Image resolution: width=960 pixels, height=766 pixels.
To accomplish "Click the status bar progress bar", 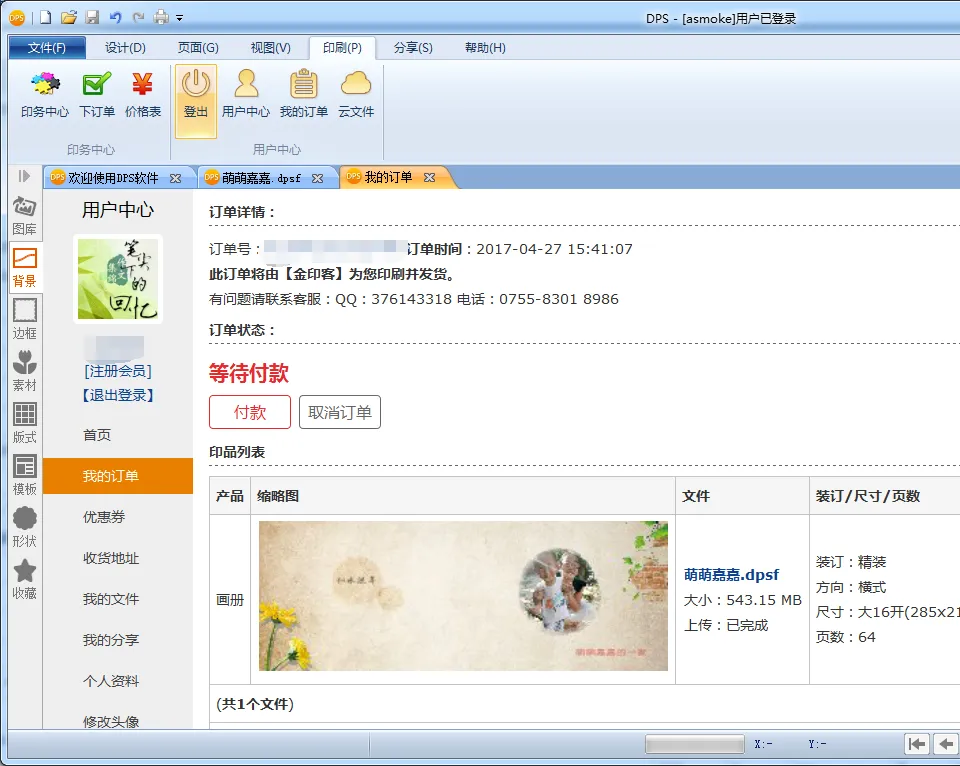I will [695, 744].
